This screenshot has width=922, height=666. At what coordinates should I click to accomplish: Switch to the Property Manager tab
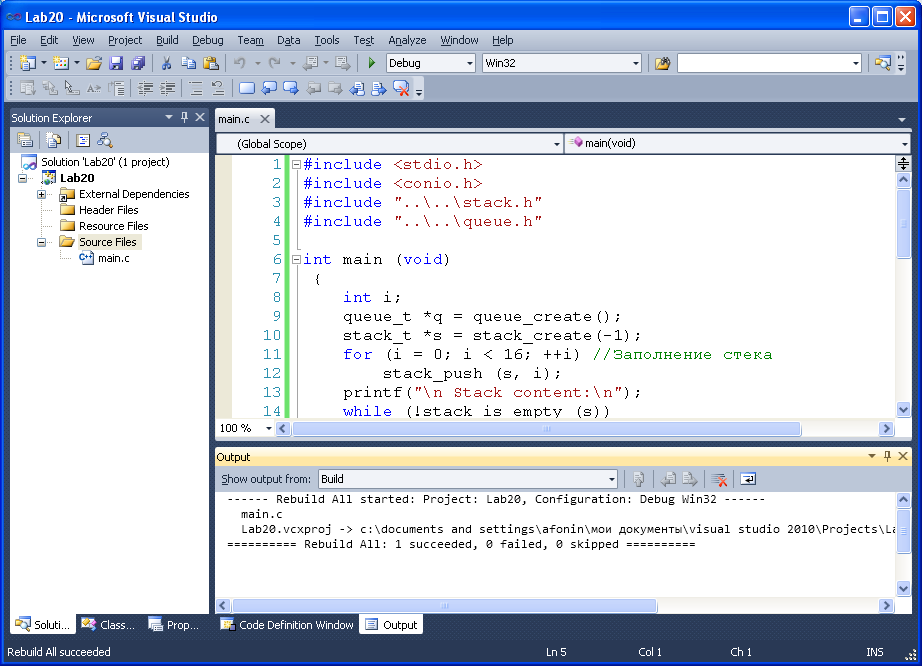pos(173,625)
